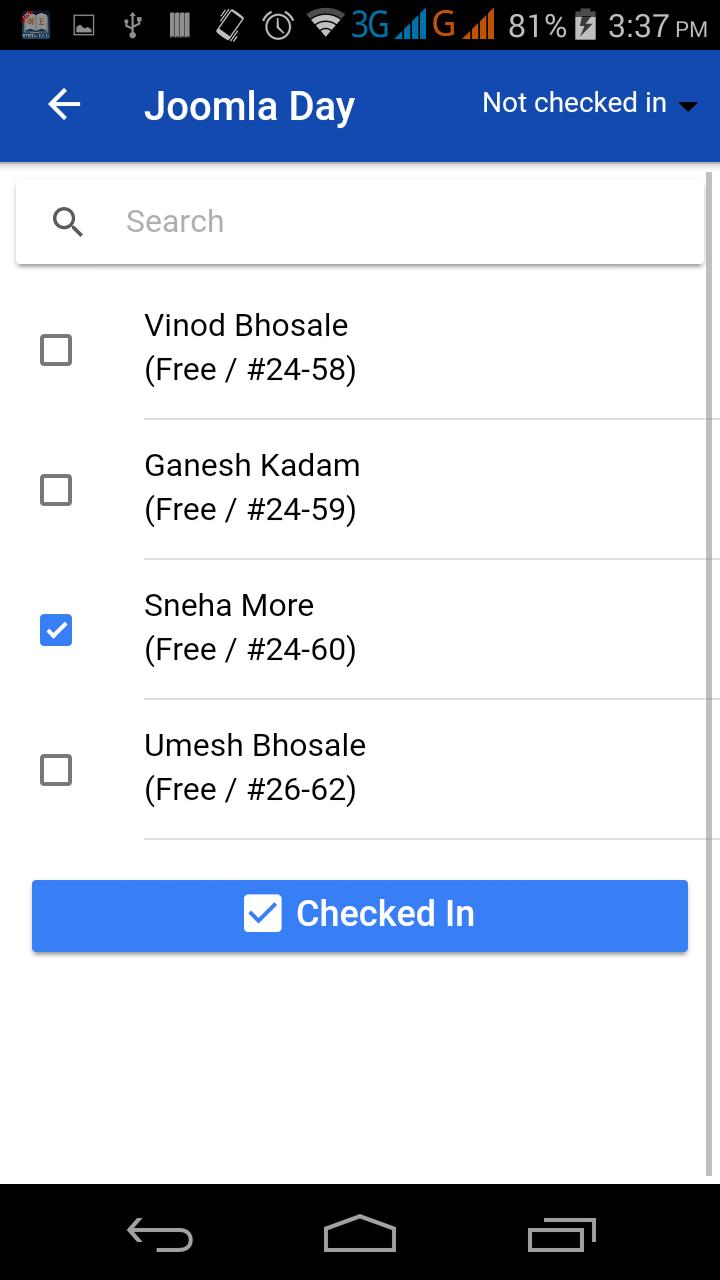
Task: Click the search magnifier icon
Action: (68, 221)
